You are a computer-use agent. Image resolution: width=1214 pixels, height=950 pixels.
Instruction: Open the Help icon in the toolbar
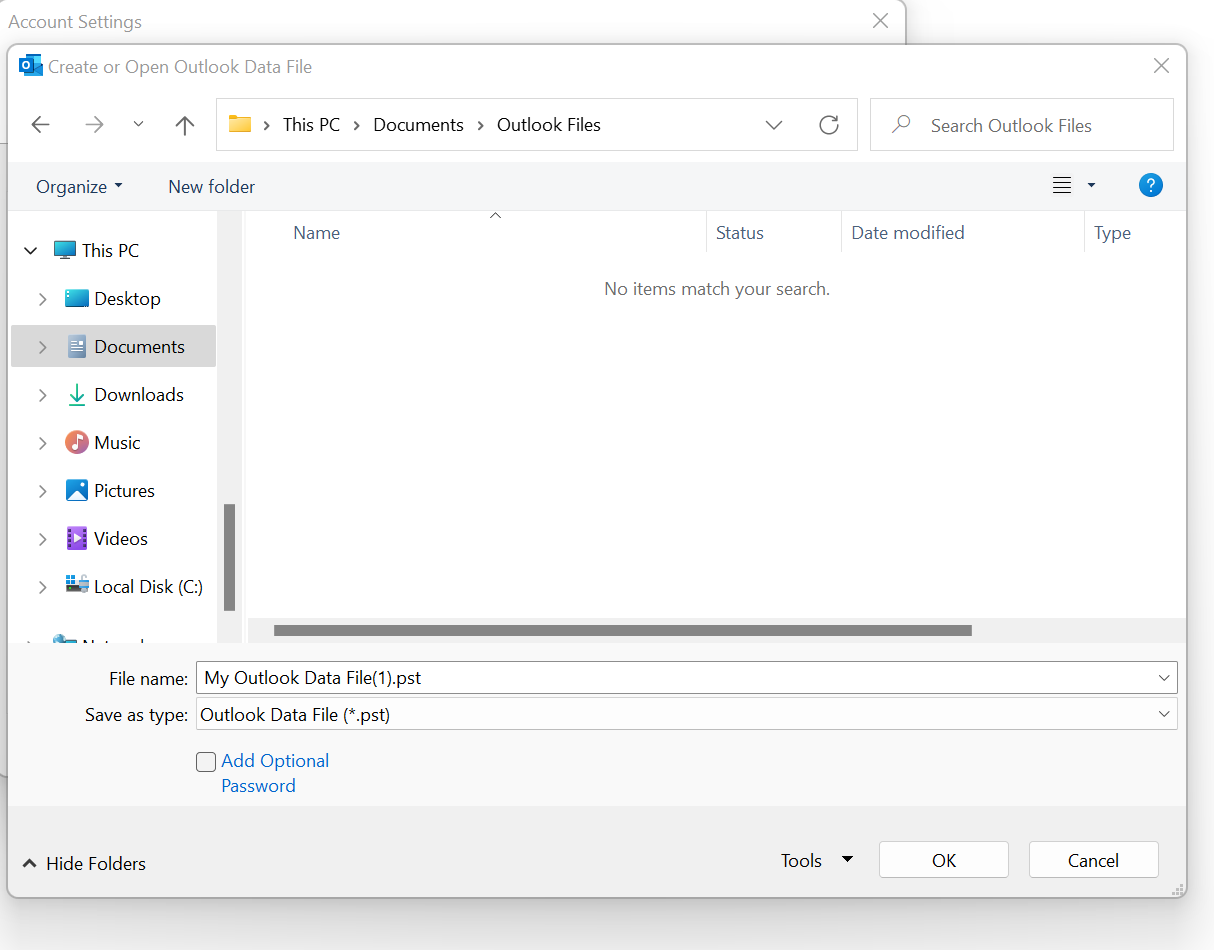[1151, 185]
